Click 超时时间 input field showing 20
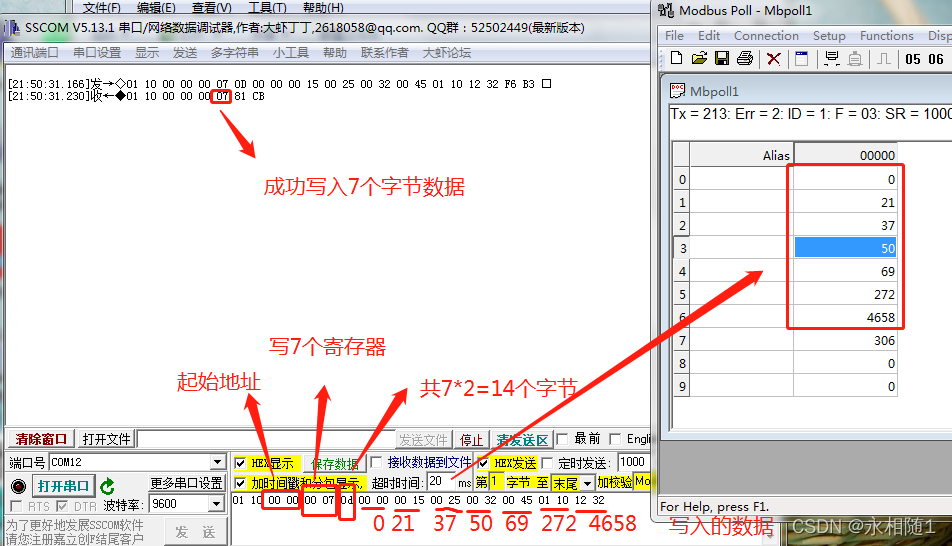This screenshot has height=546, width=952. [x=441, y=482]
